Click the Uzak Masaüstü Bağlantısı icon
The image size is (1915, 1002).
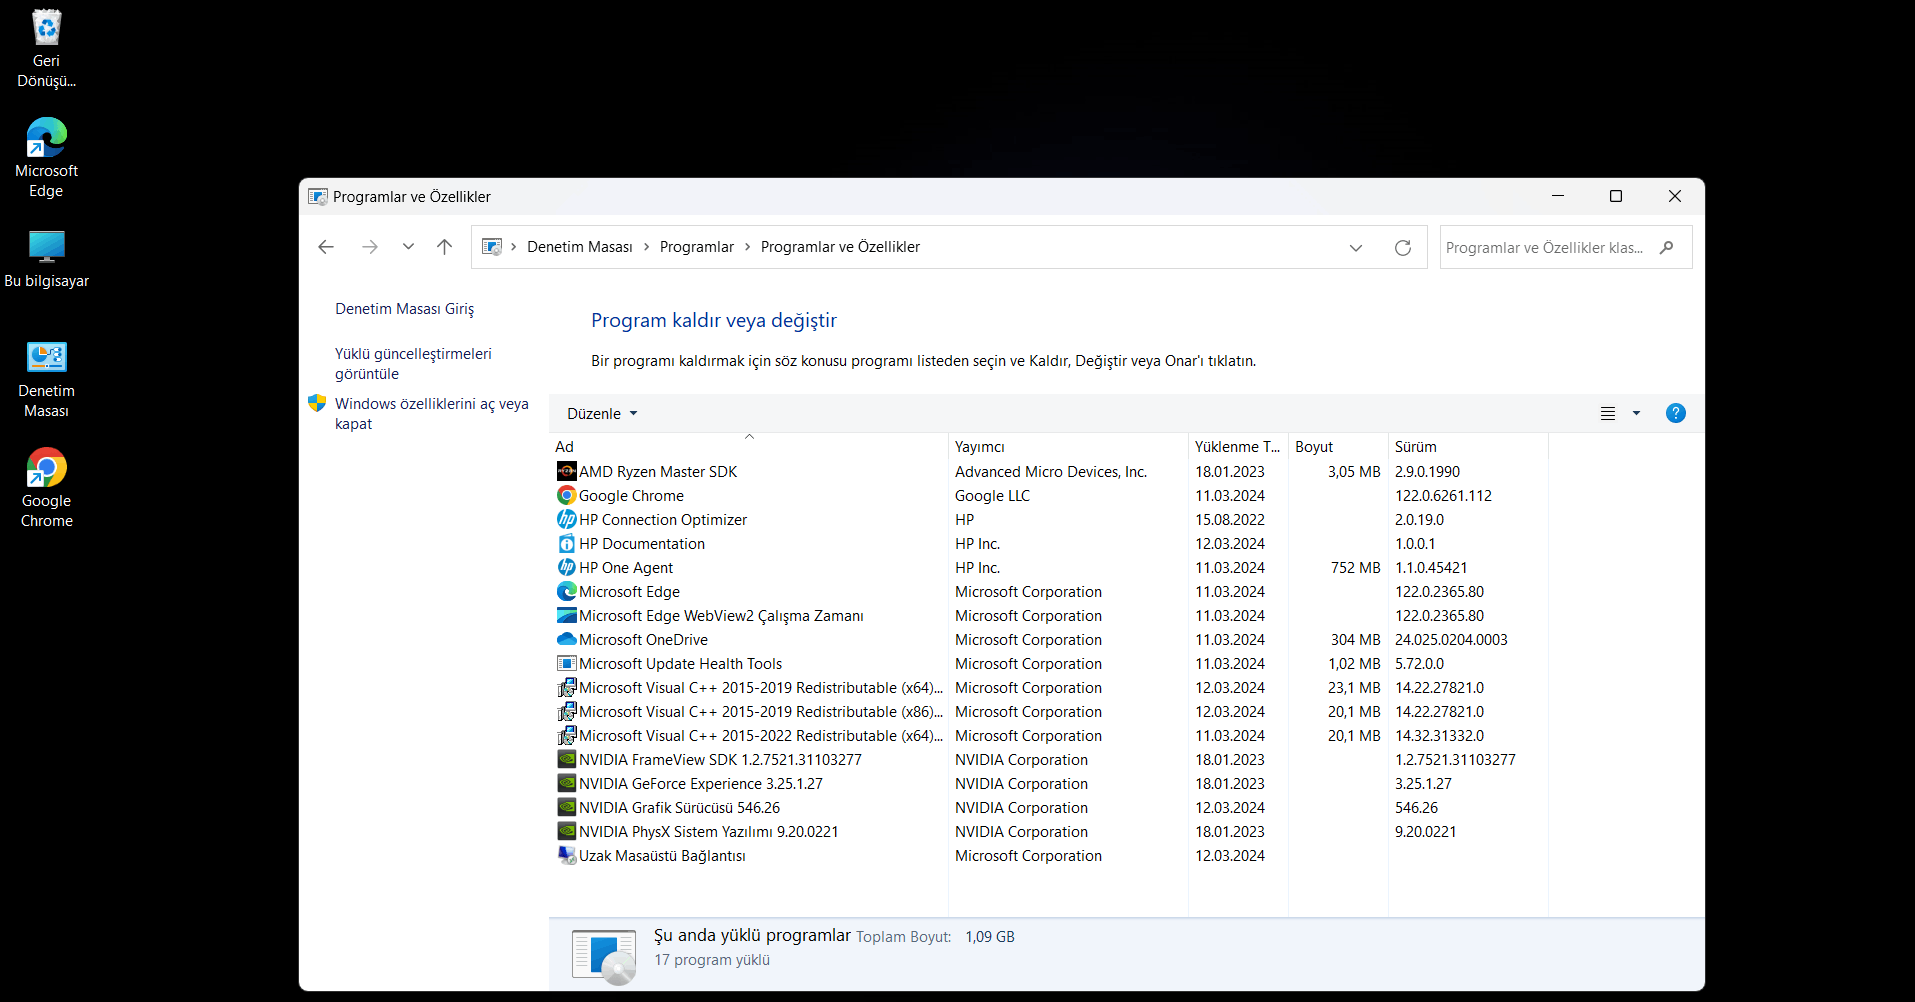(x=567, y=855)
